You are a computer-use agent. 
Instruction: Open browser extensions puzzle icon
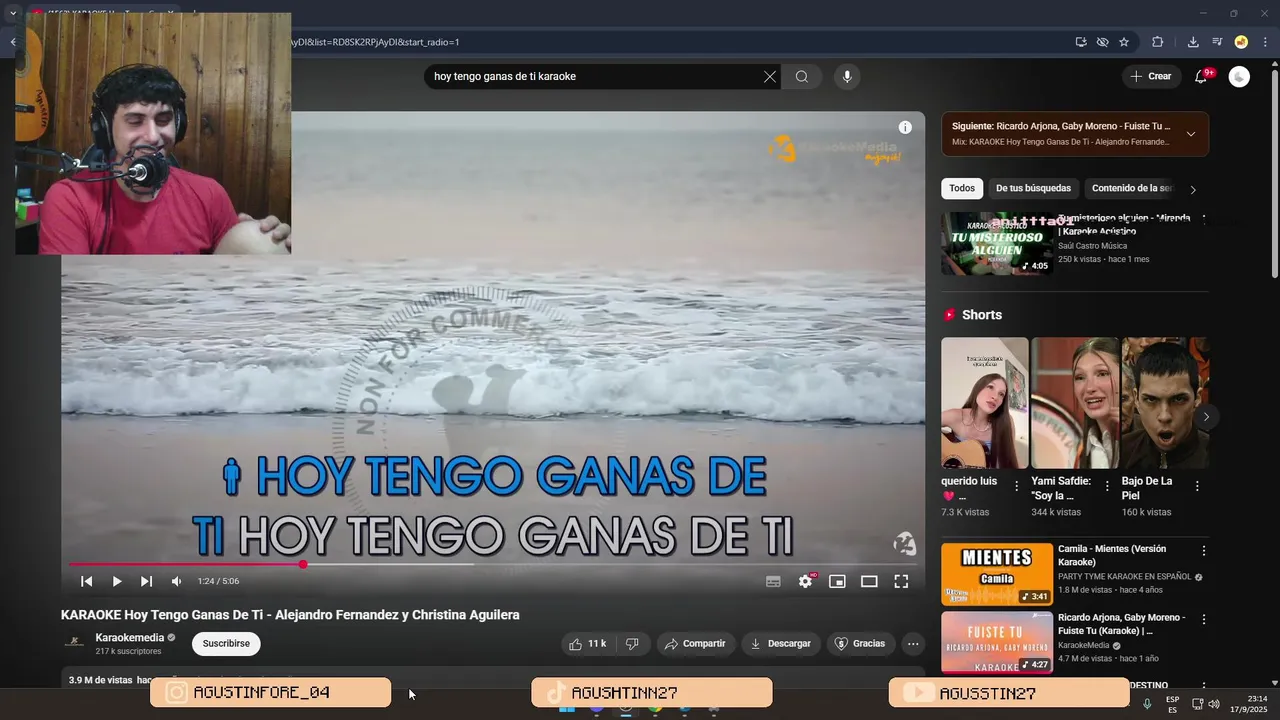click(1157, 42)
